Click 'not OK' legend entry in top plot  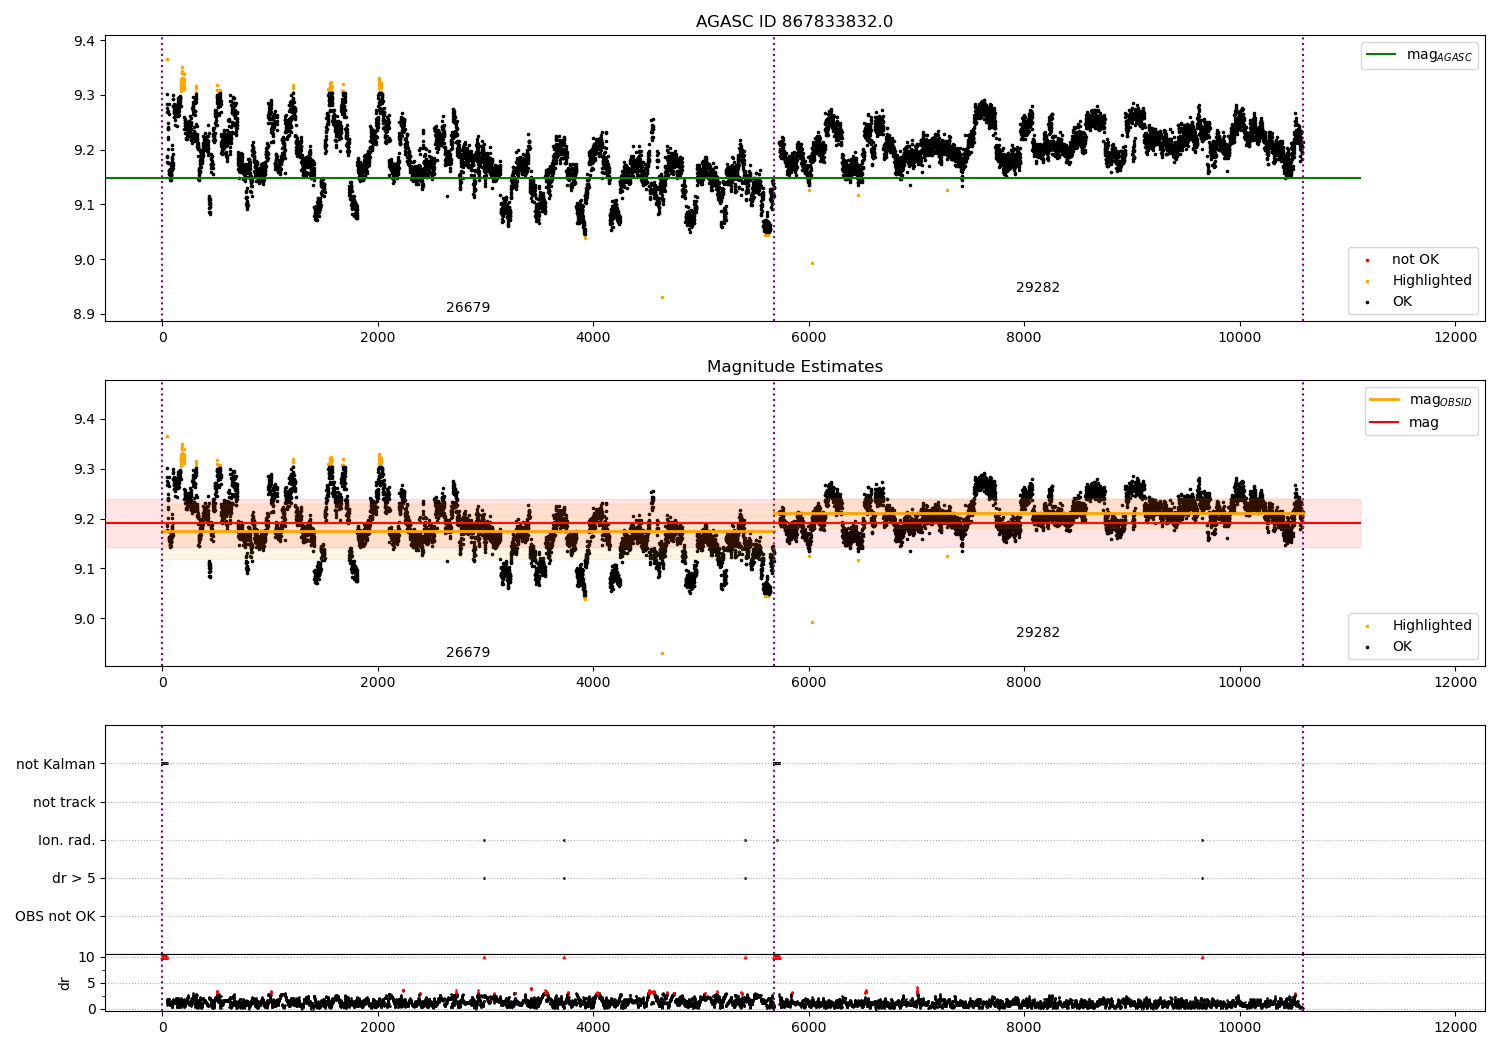(1415, 260)
